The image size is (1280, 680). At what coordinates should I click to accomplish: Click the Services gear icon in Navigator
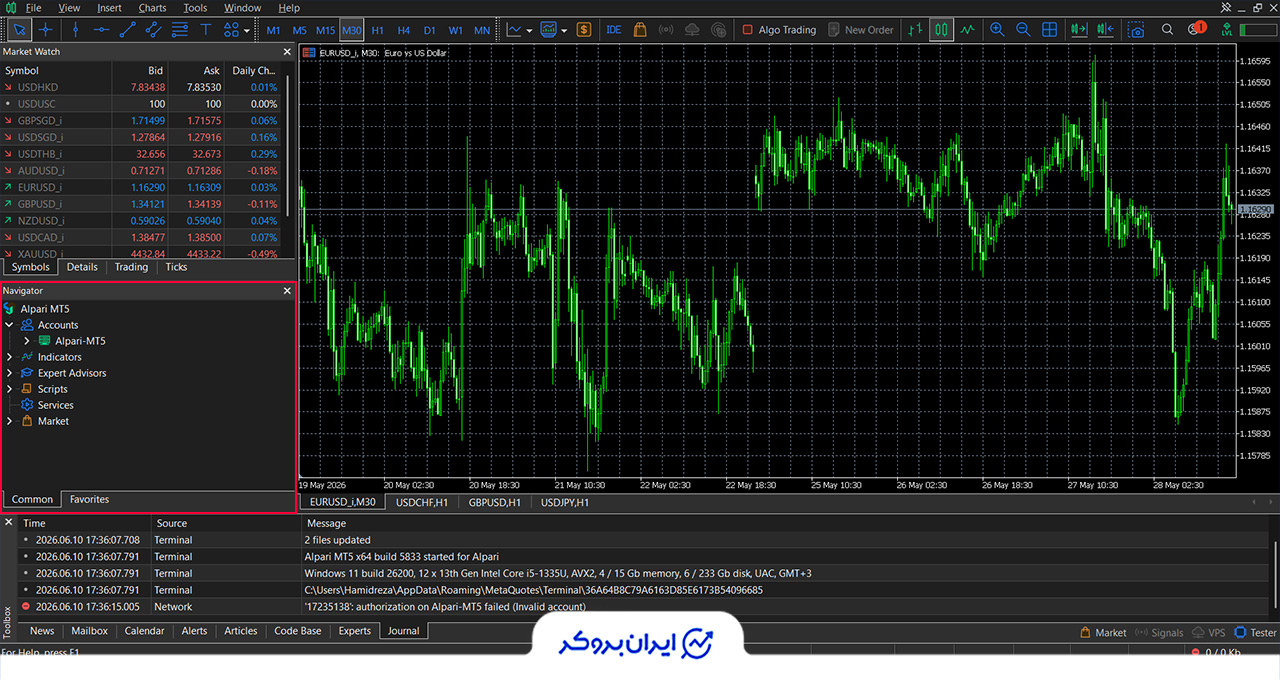coord(27,405)
